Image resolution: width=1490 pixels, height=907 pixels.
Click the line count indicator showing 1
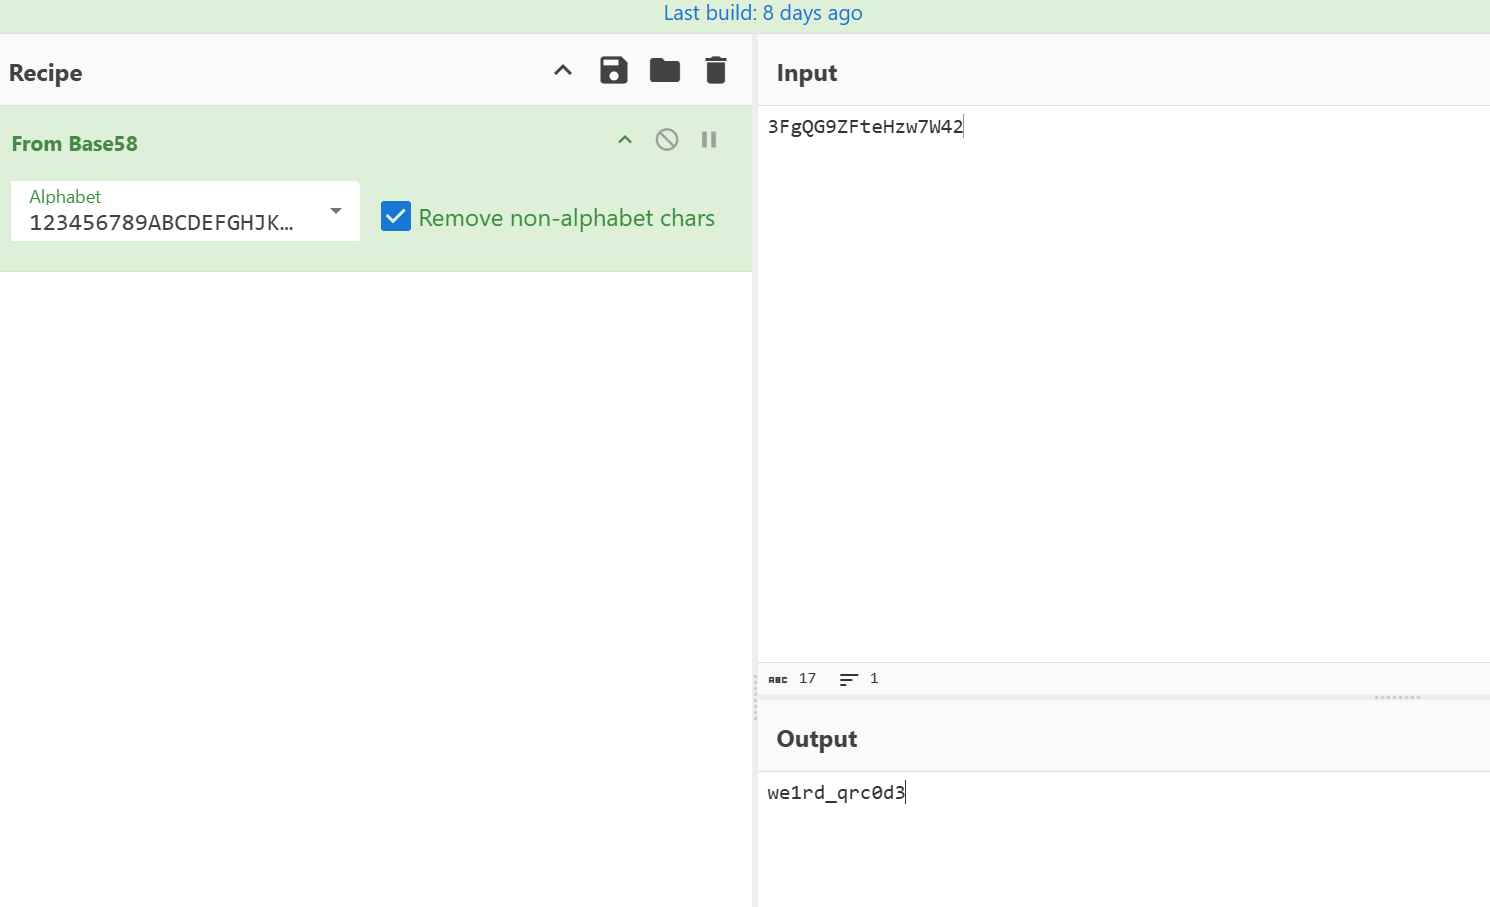(872, 678)
